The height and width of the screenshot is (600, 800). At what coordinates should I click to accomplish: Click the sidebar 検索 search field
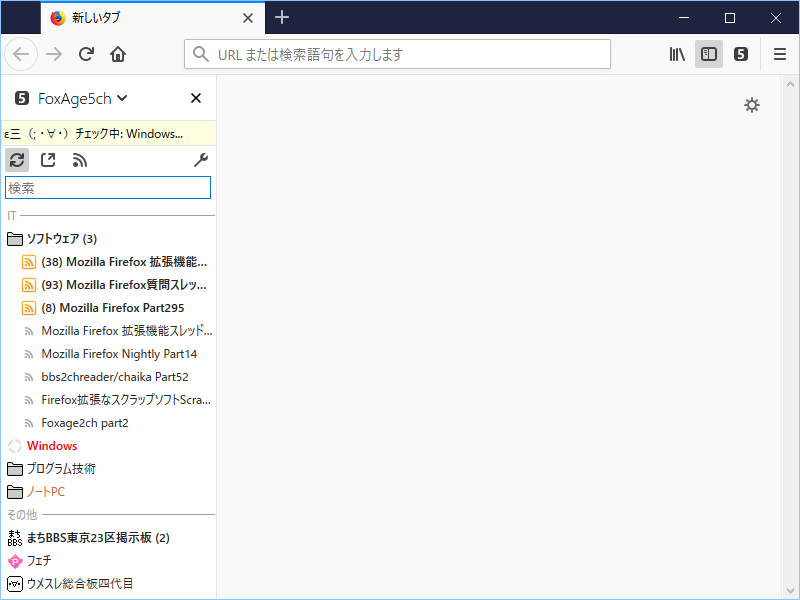[108, 188]
